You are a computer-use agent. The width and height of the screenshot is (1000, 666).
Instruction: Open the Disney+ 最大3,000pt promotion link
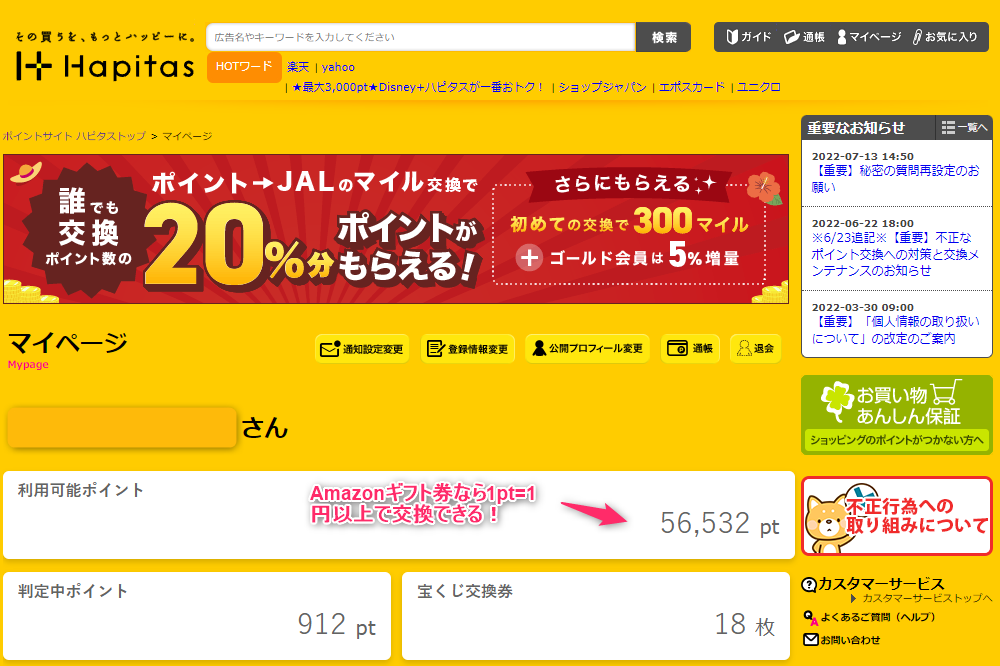click(x=418, y=87)
